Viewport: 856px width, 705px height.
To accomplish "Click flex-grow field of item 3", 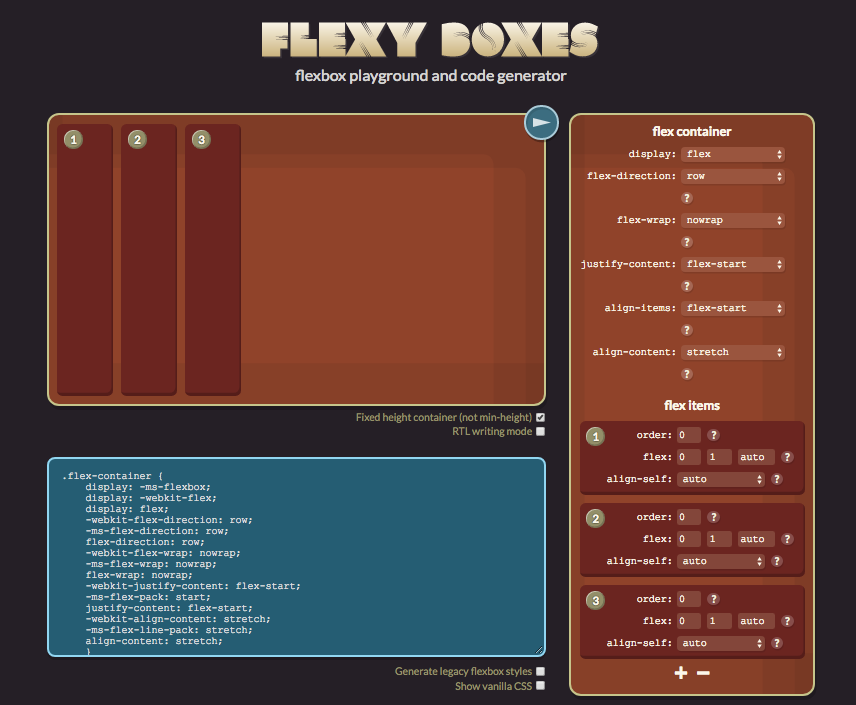I will [x=688, y=621].
